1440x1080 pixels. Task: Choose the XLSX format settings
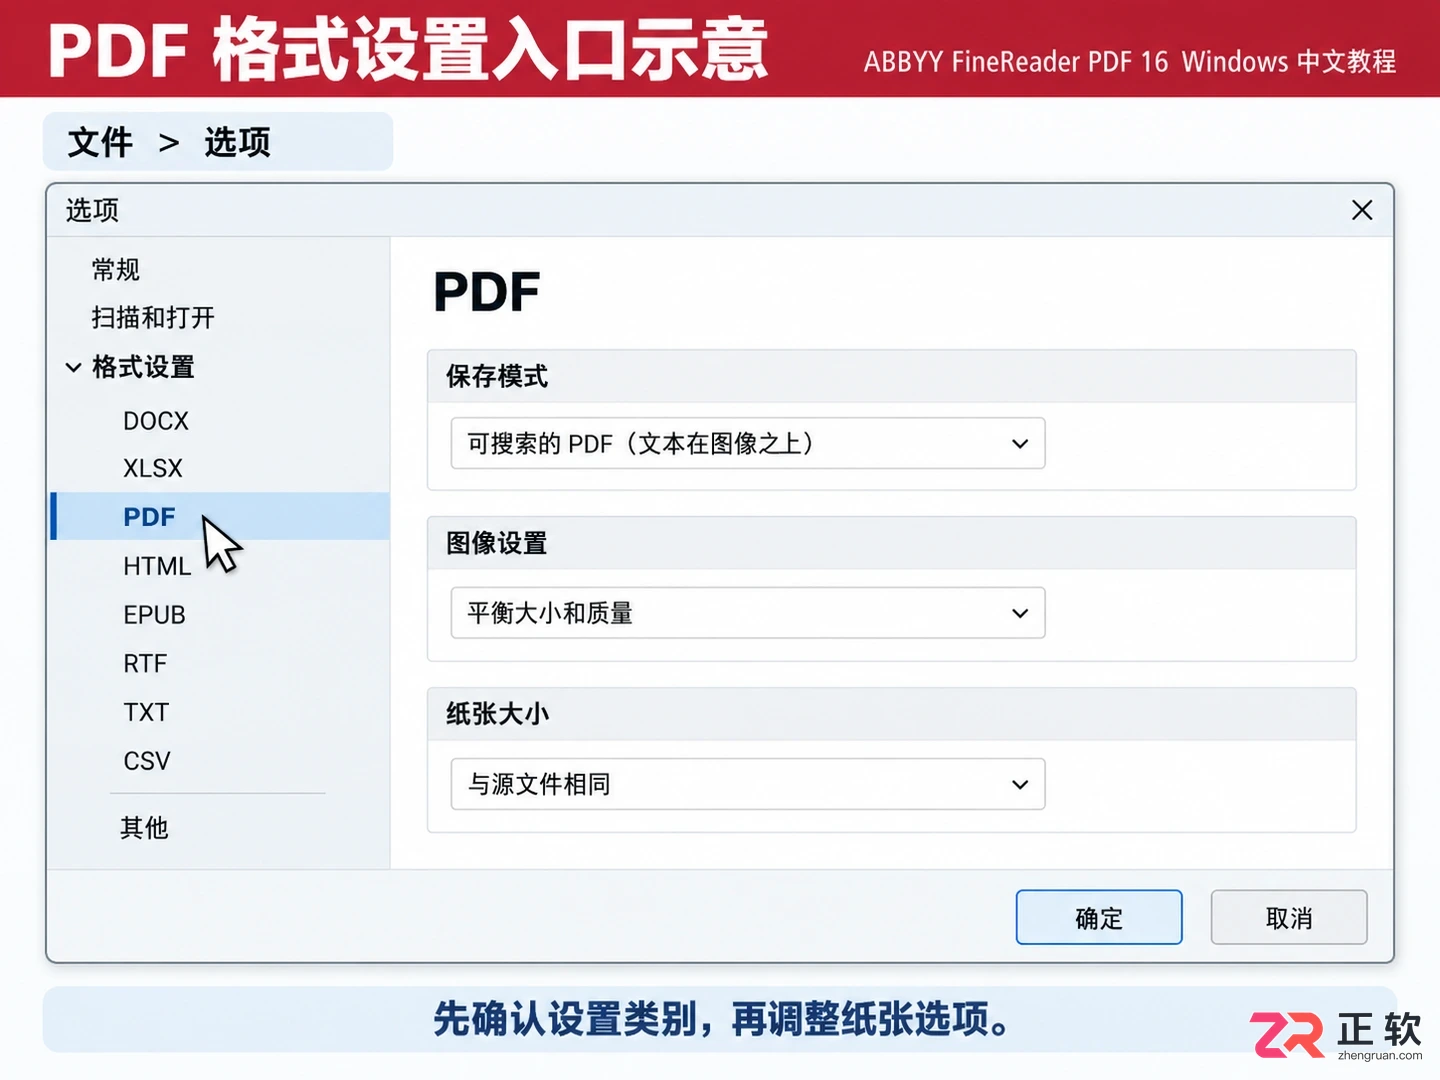(153, 468)
